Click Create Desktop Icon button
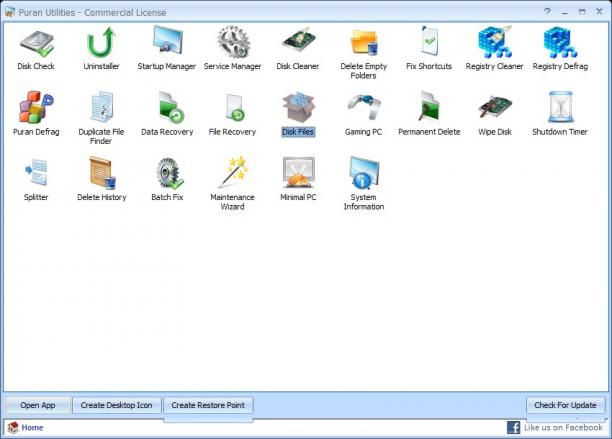Image resolution: width=612 pixels, height=439 pixels. [x=116, y=405]
